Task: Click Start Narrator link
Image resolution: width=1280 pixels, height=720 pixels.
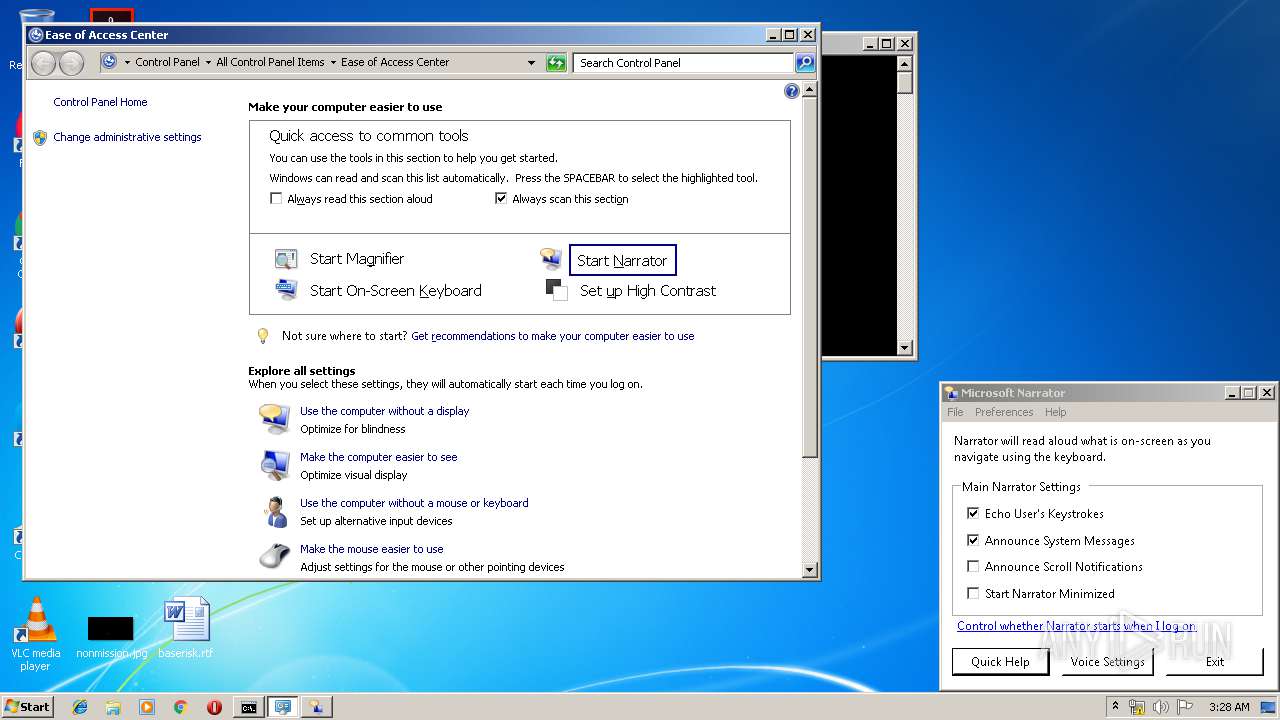Action: (x=622, y=260)
